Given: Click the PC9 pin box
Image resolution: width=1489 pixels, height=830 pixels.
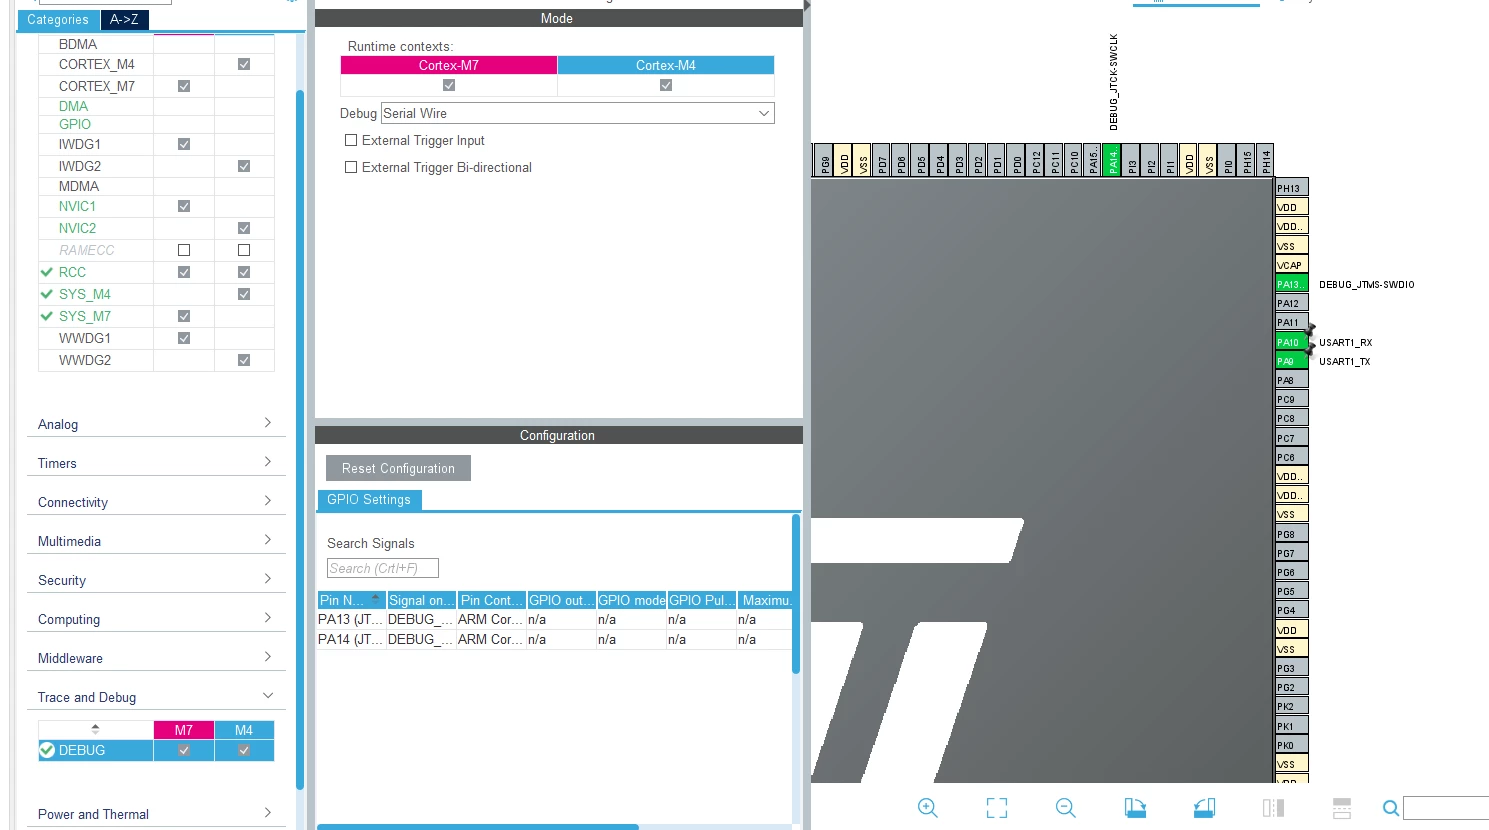Looking at the screenshot, I should click(1291, 399).
